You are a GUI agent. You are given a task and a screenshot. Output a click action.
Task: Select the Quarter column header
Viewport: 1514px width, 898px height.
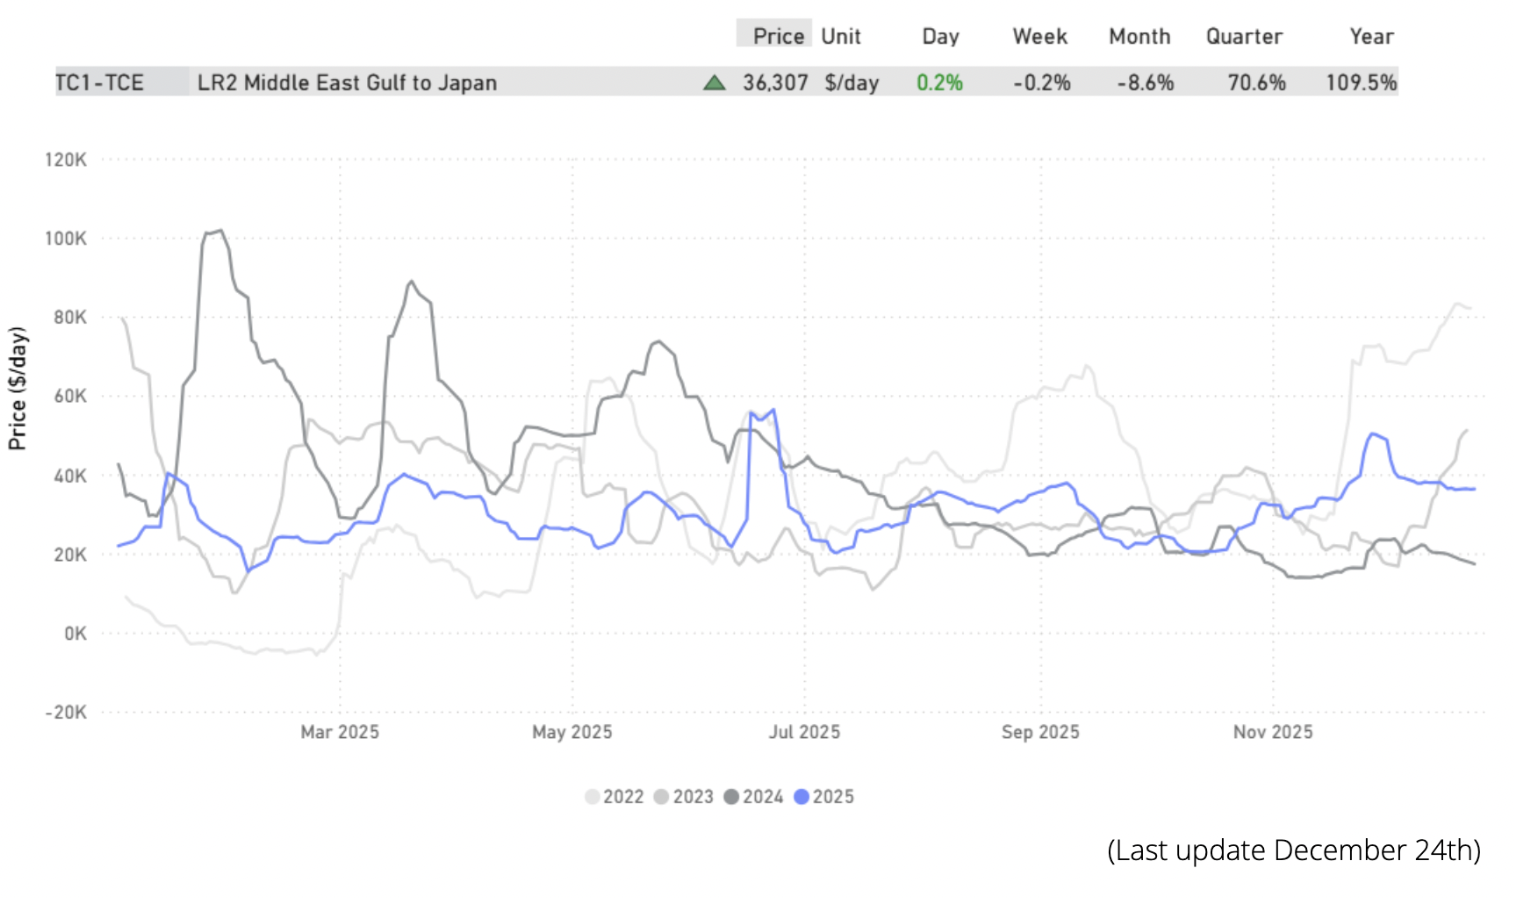click(x=1244, y=36)
